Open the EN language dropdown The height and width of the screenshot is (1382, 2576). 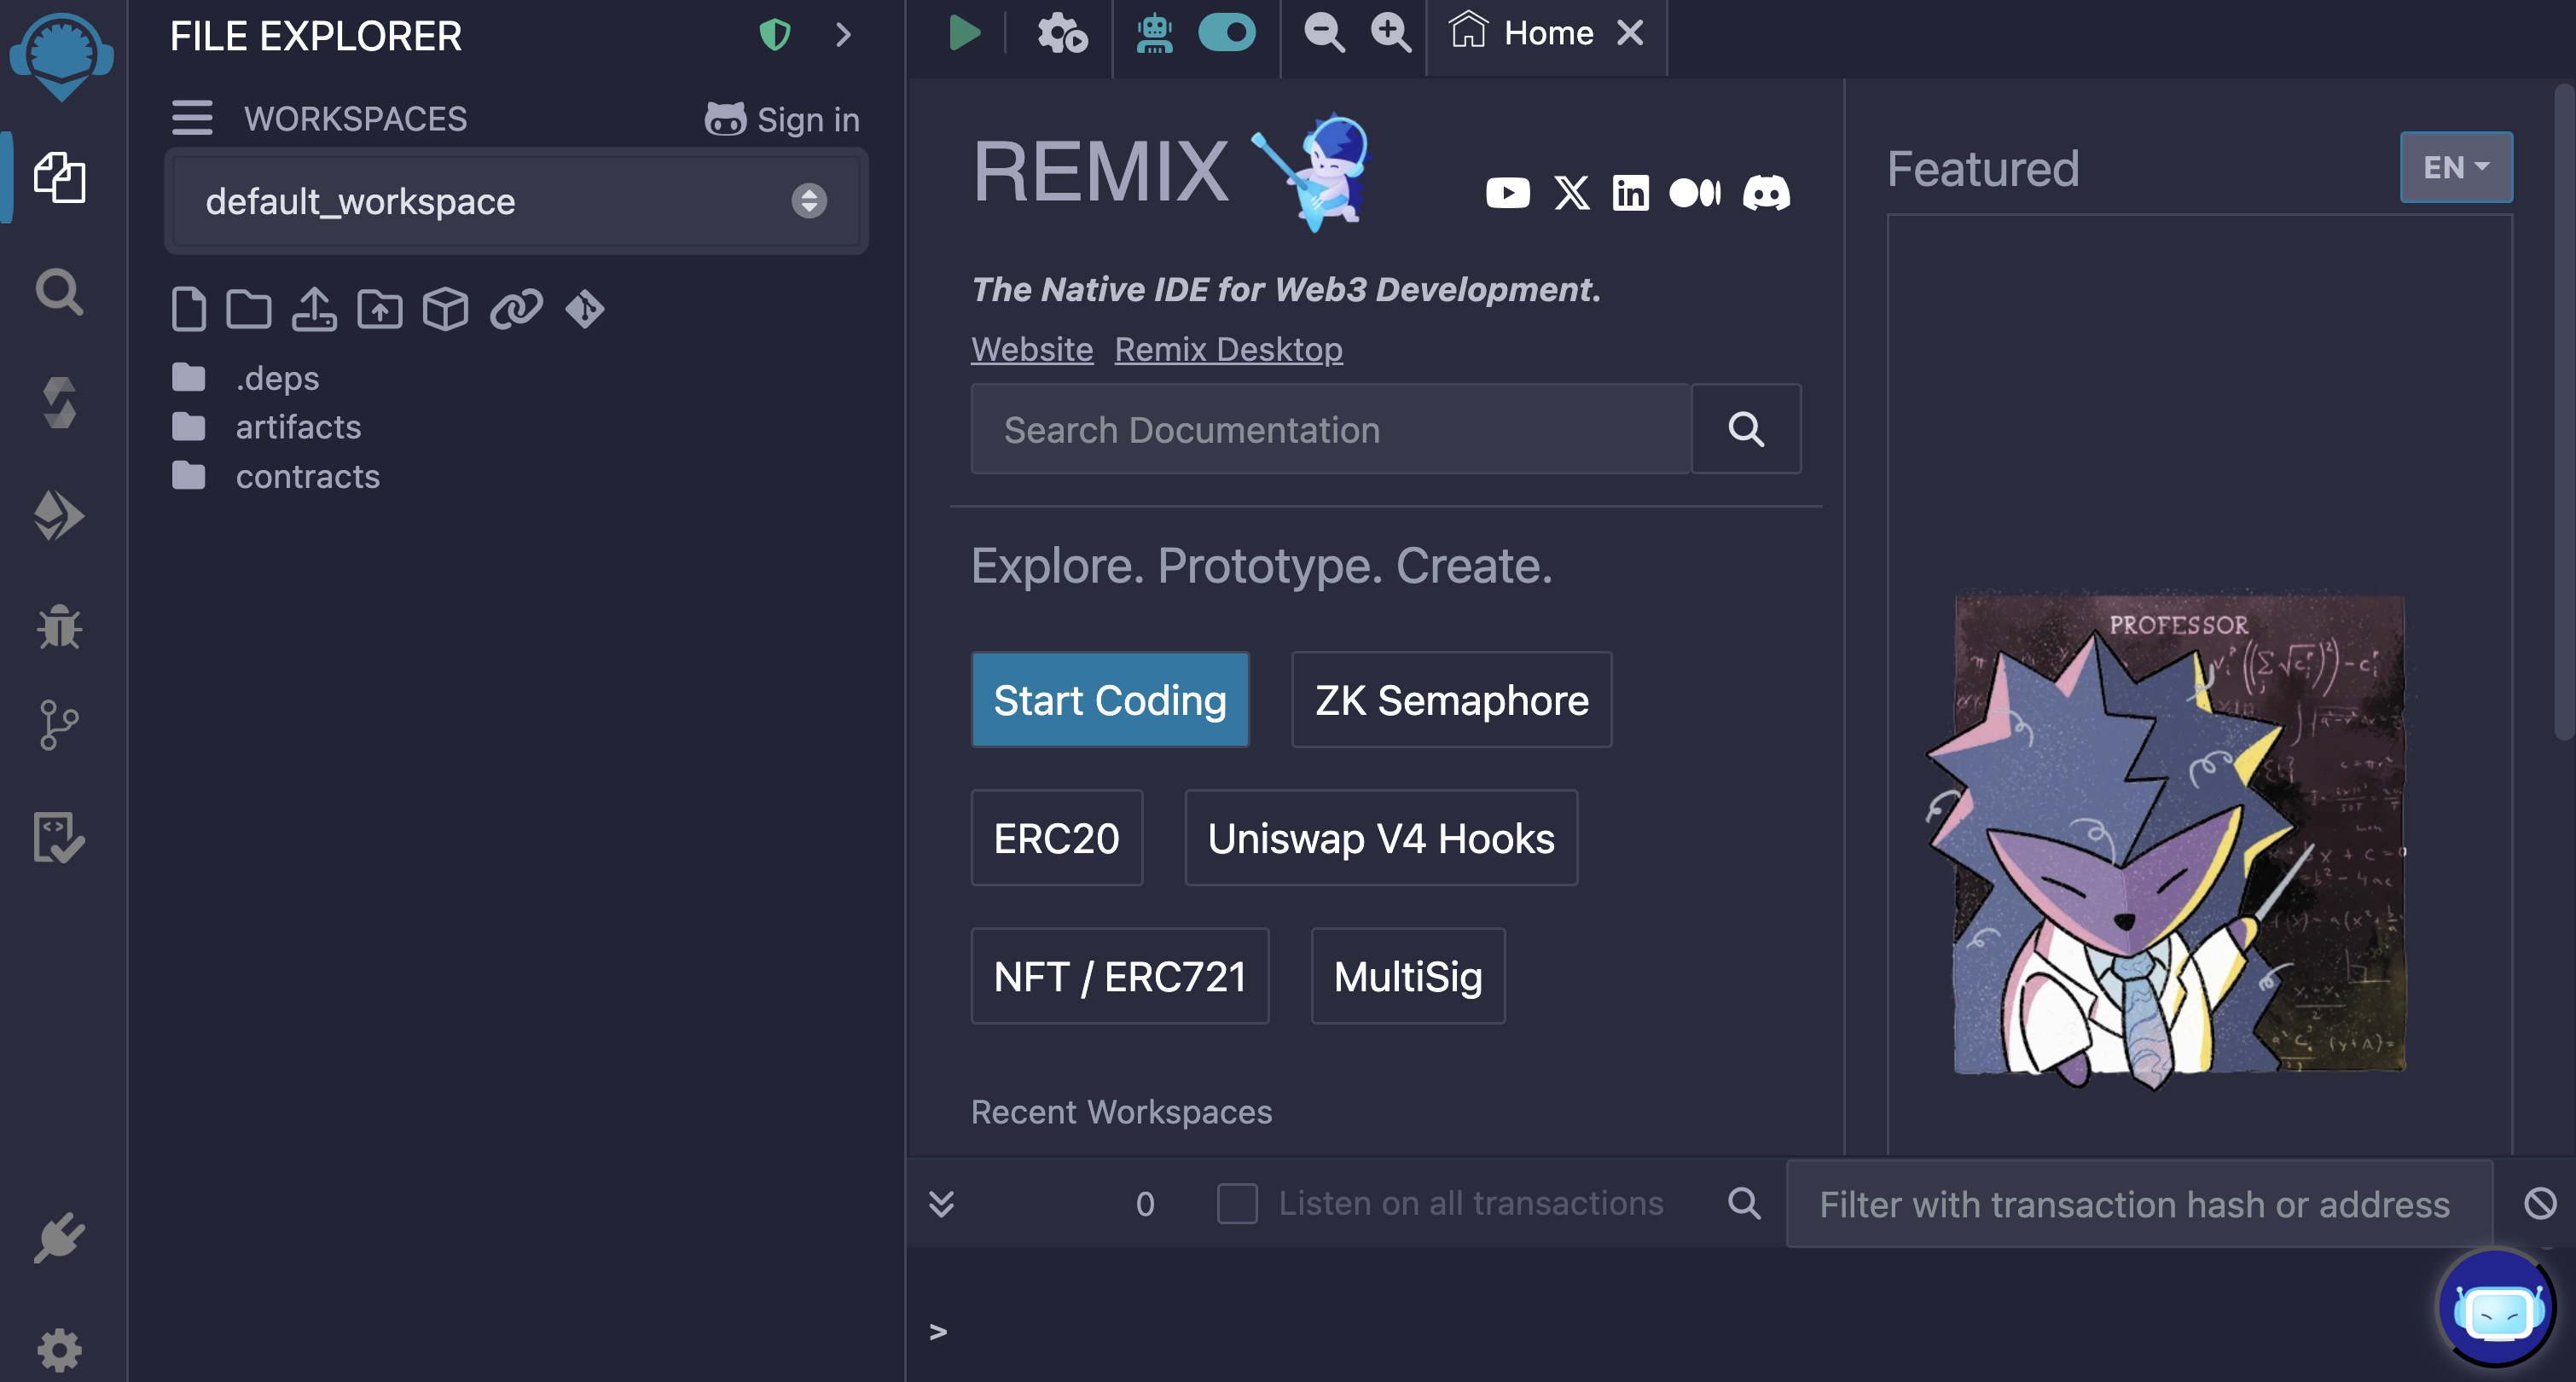point(2455,167)
